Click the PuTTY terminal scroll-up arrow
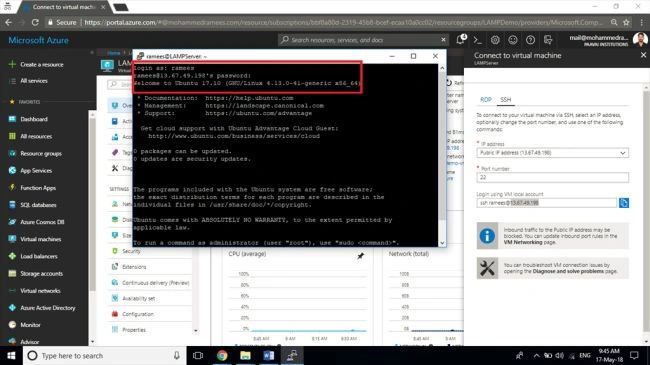 [442, 68]
